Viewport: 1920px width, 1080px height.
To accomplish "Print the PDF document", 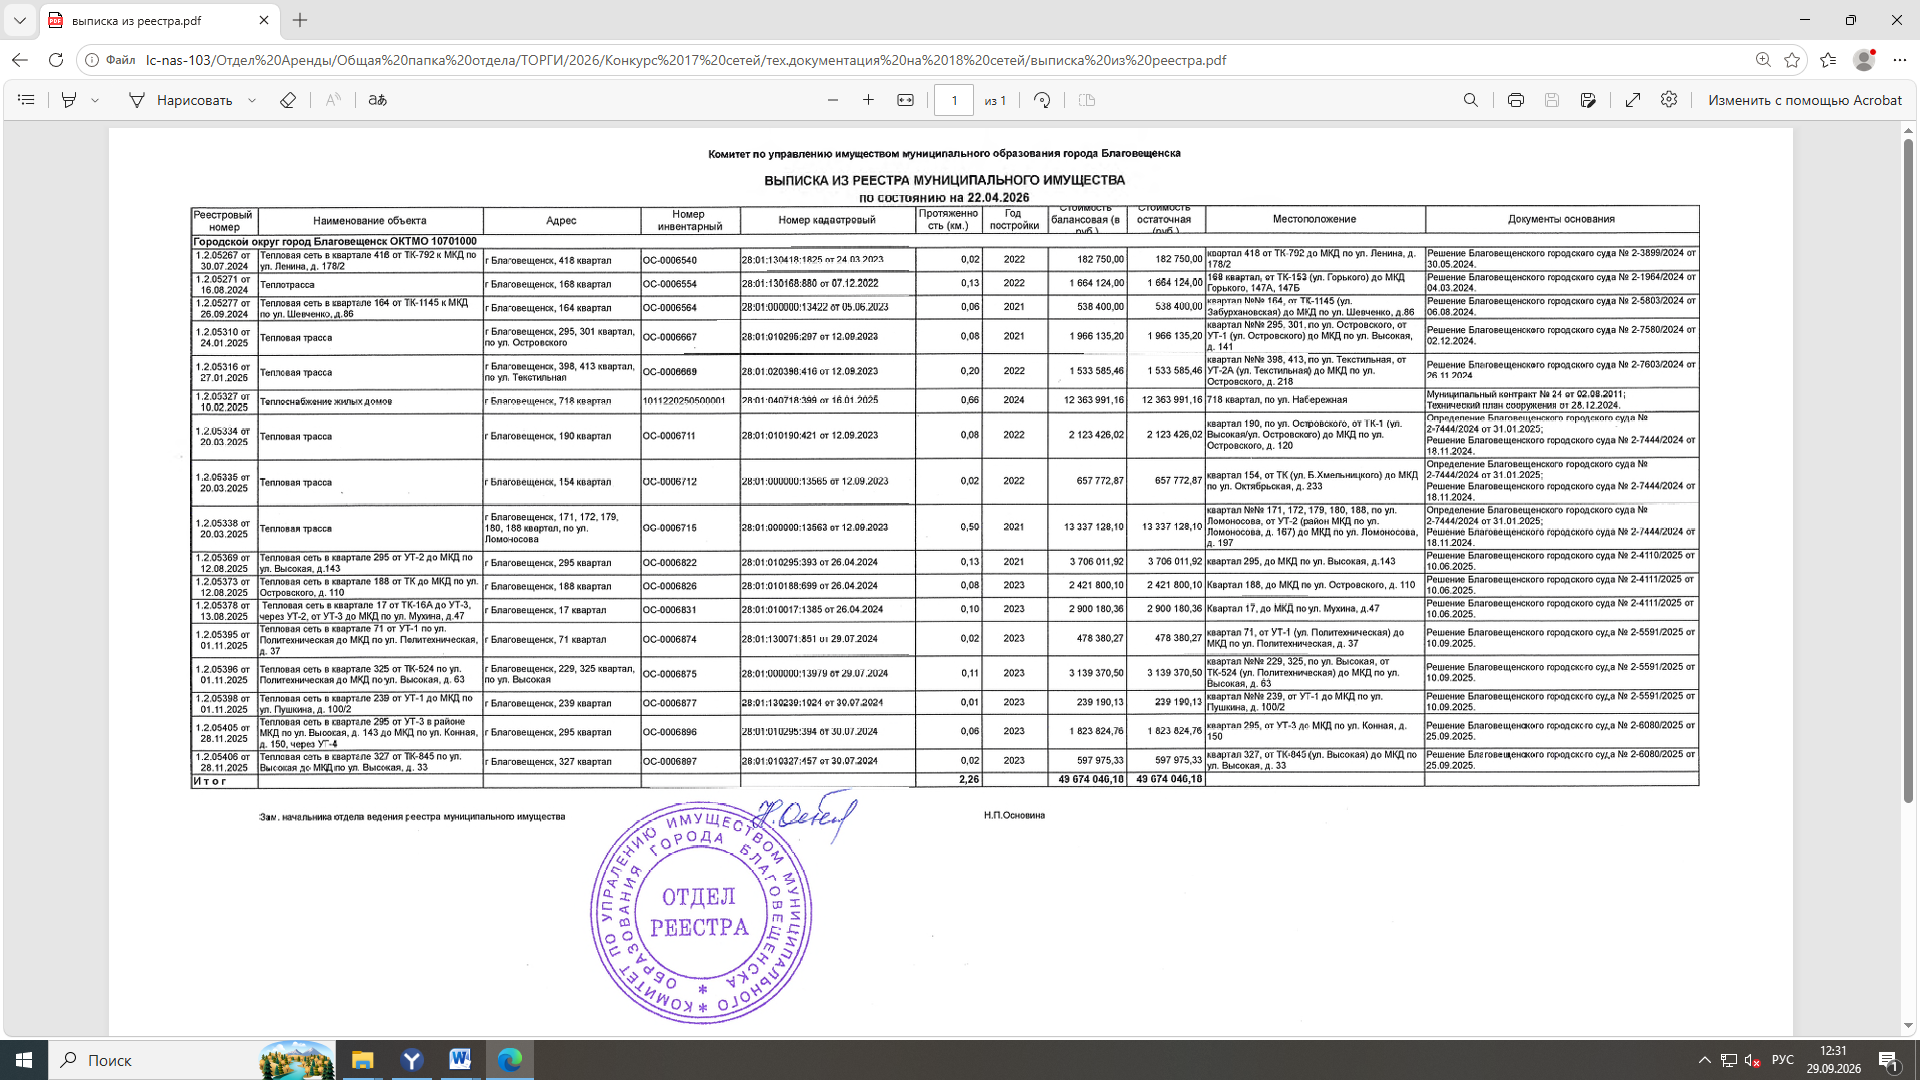I will tap(1516, 100).
